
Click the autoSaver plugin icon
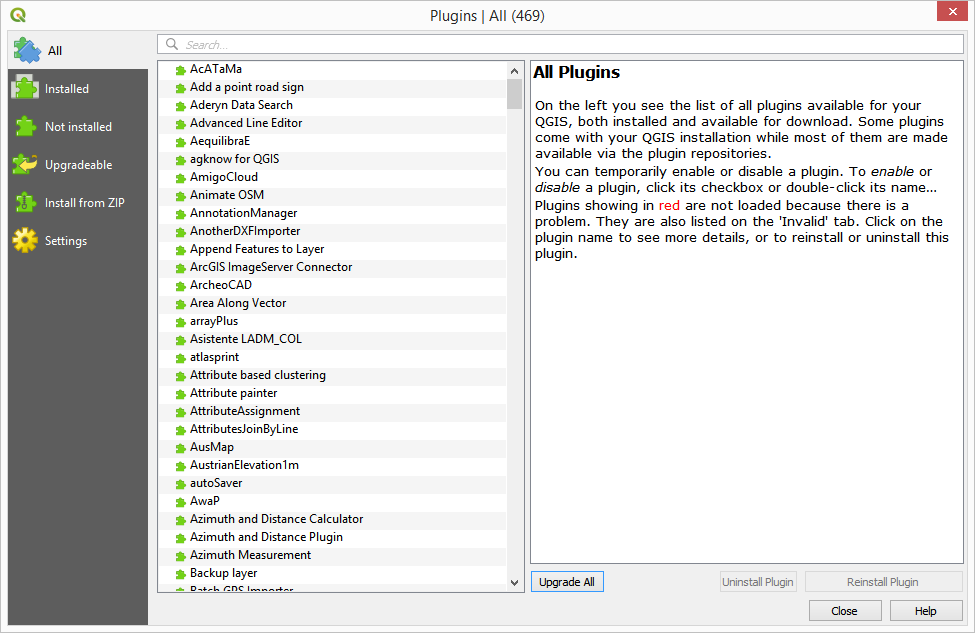tap(180, 485)
